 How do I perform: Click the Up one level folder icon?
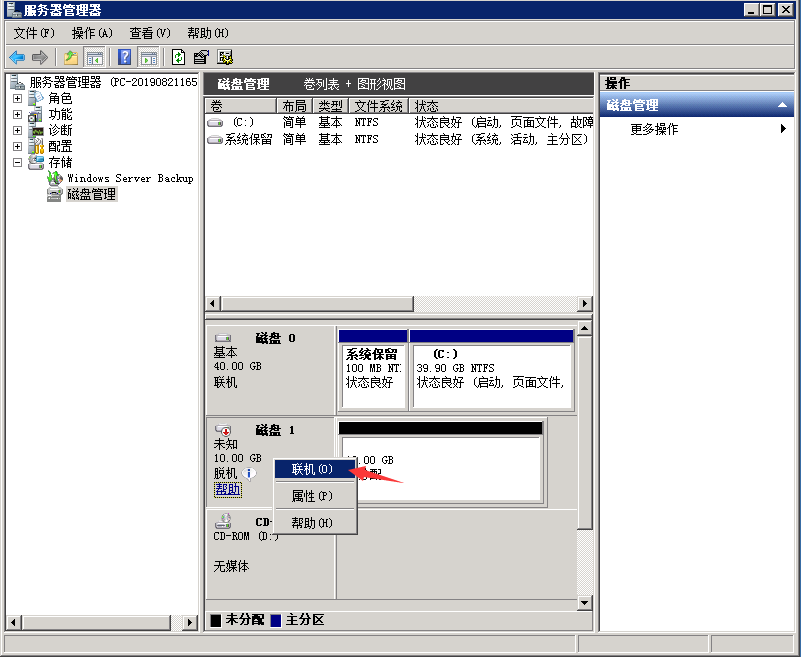71,57
